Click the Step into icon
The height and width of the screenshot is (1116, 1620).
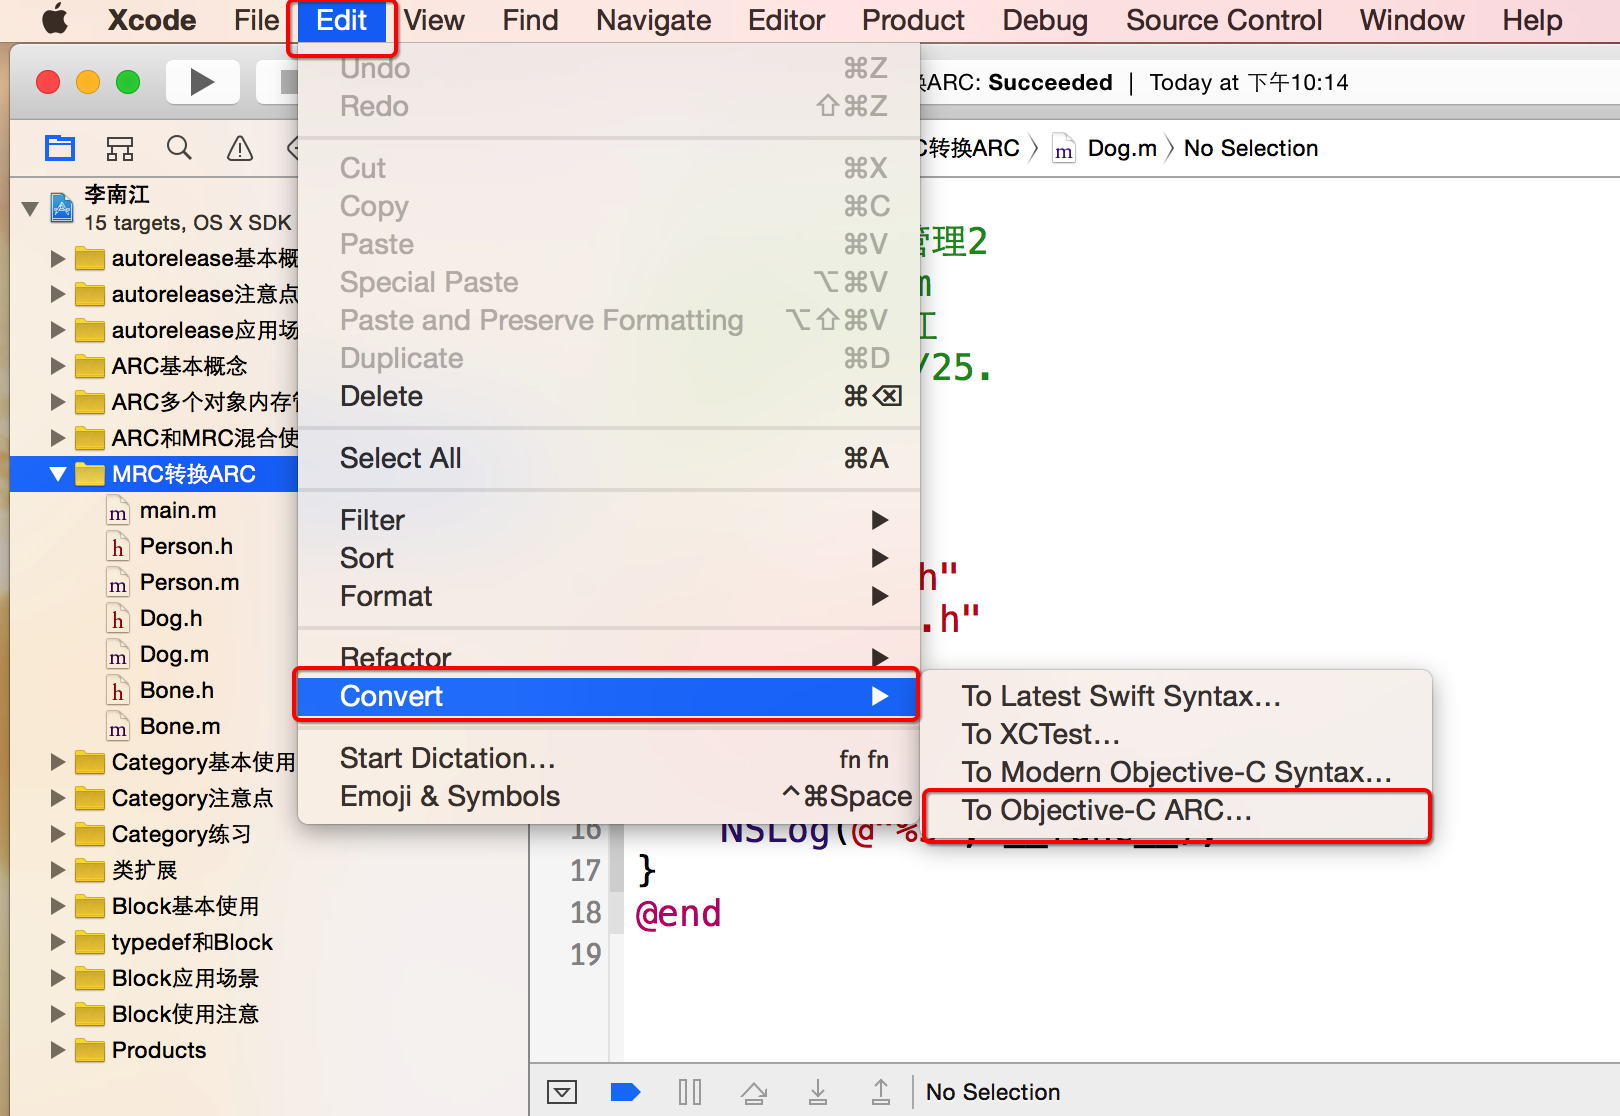click(x=818, y=1092)
